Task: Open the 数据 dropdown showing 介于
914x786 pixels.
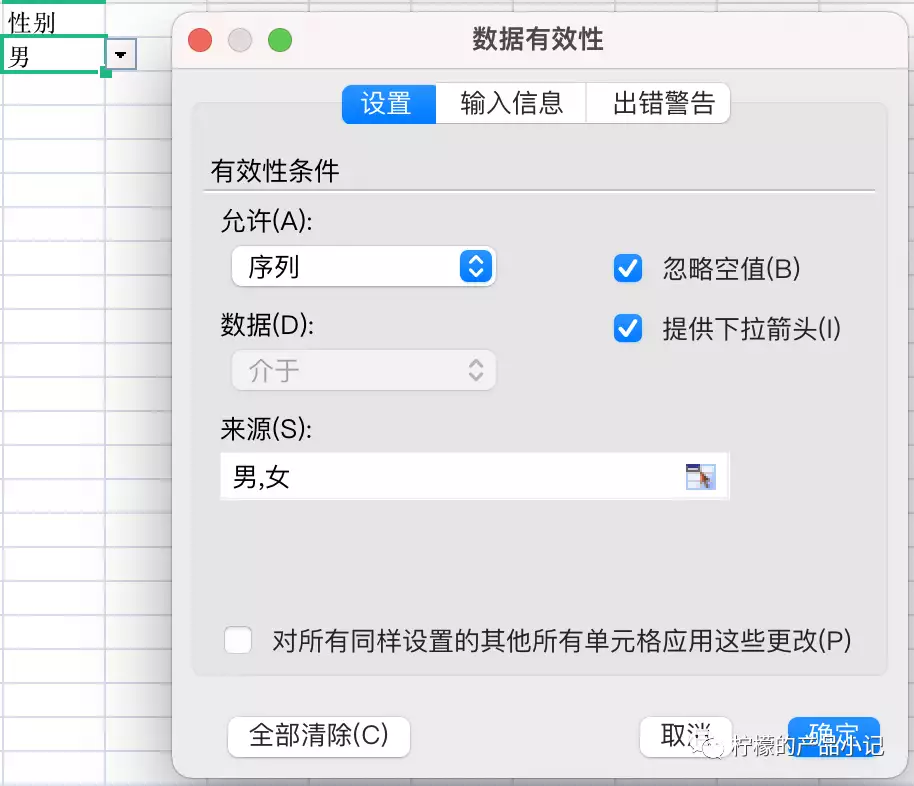Action: [363, 371]
